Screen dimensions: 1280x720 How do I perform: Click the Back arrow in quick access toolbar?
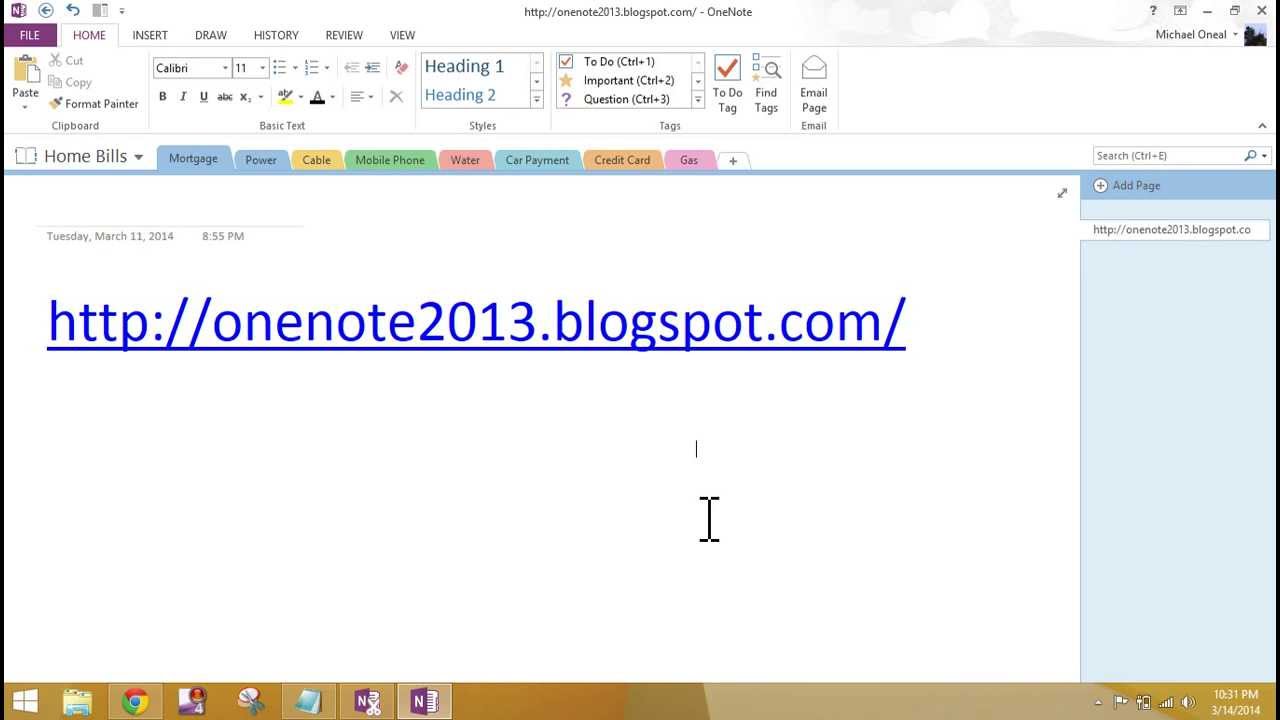tap(46, 11)
